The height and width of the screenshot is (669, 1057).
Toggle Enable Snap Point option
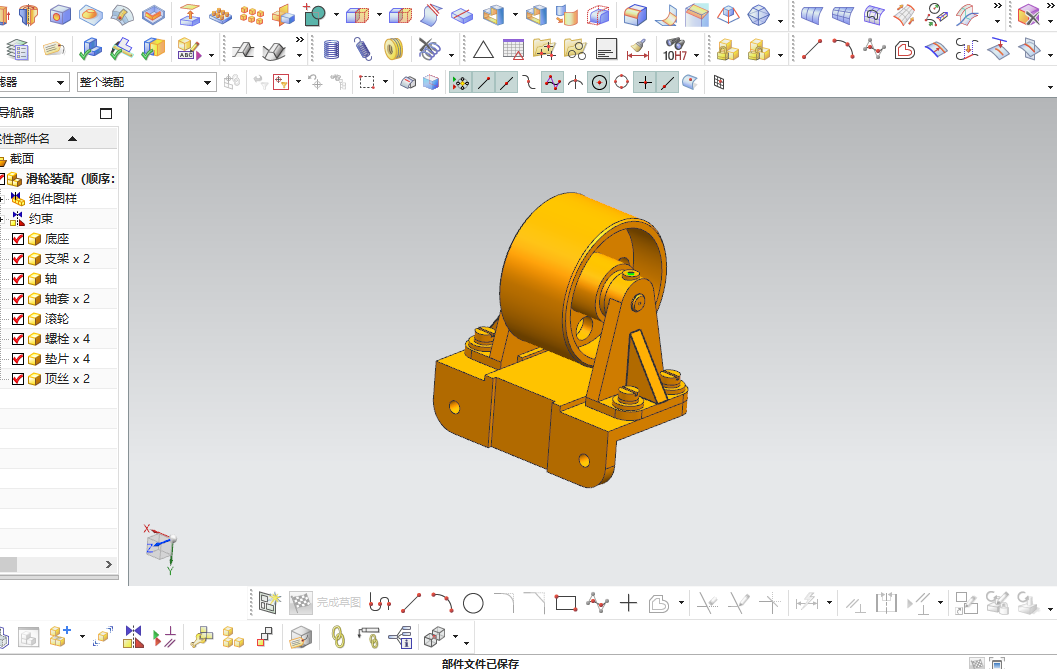(461, 82)
